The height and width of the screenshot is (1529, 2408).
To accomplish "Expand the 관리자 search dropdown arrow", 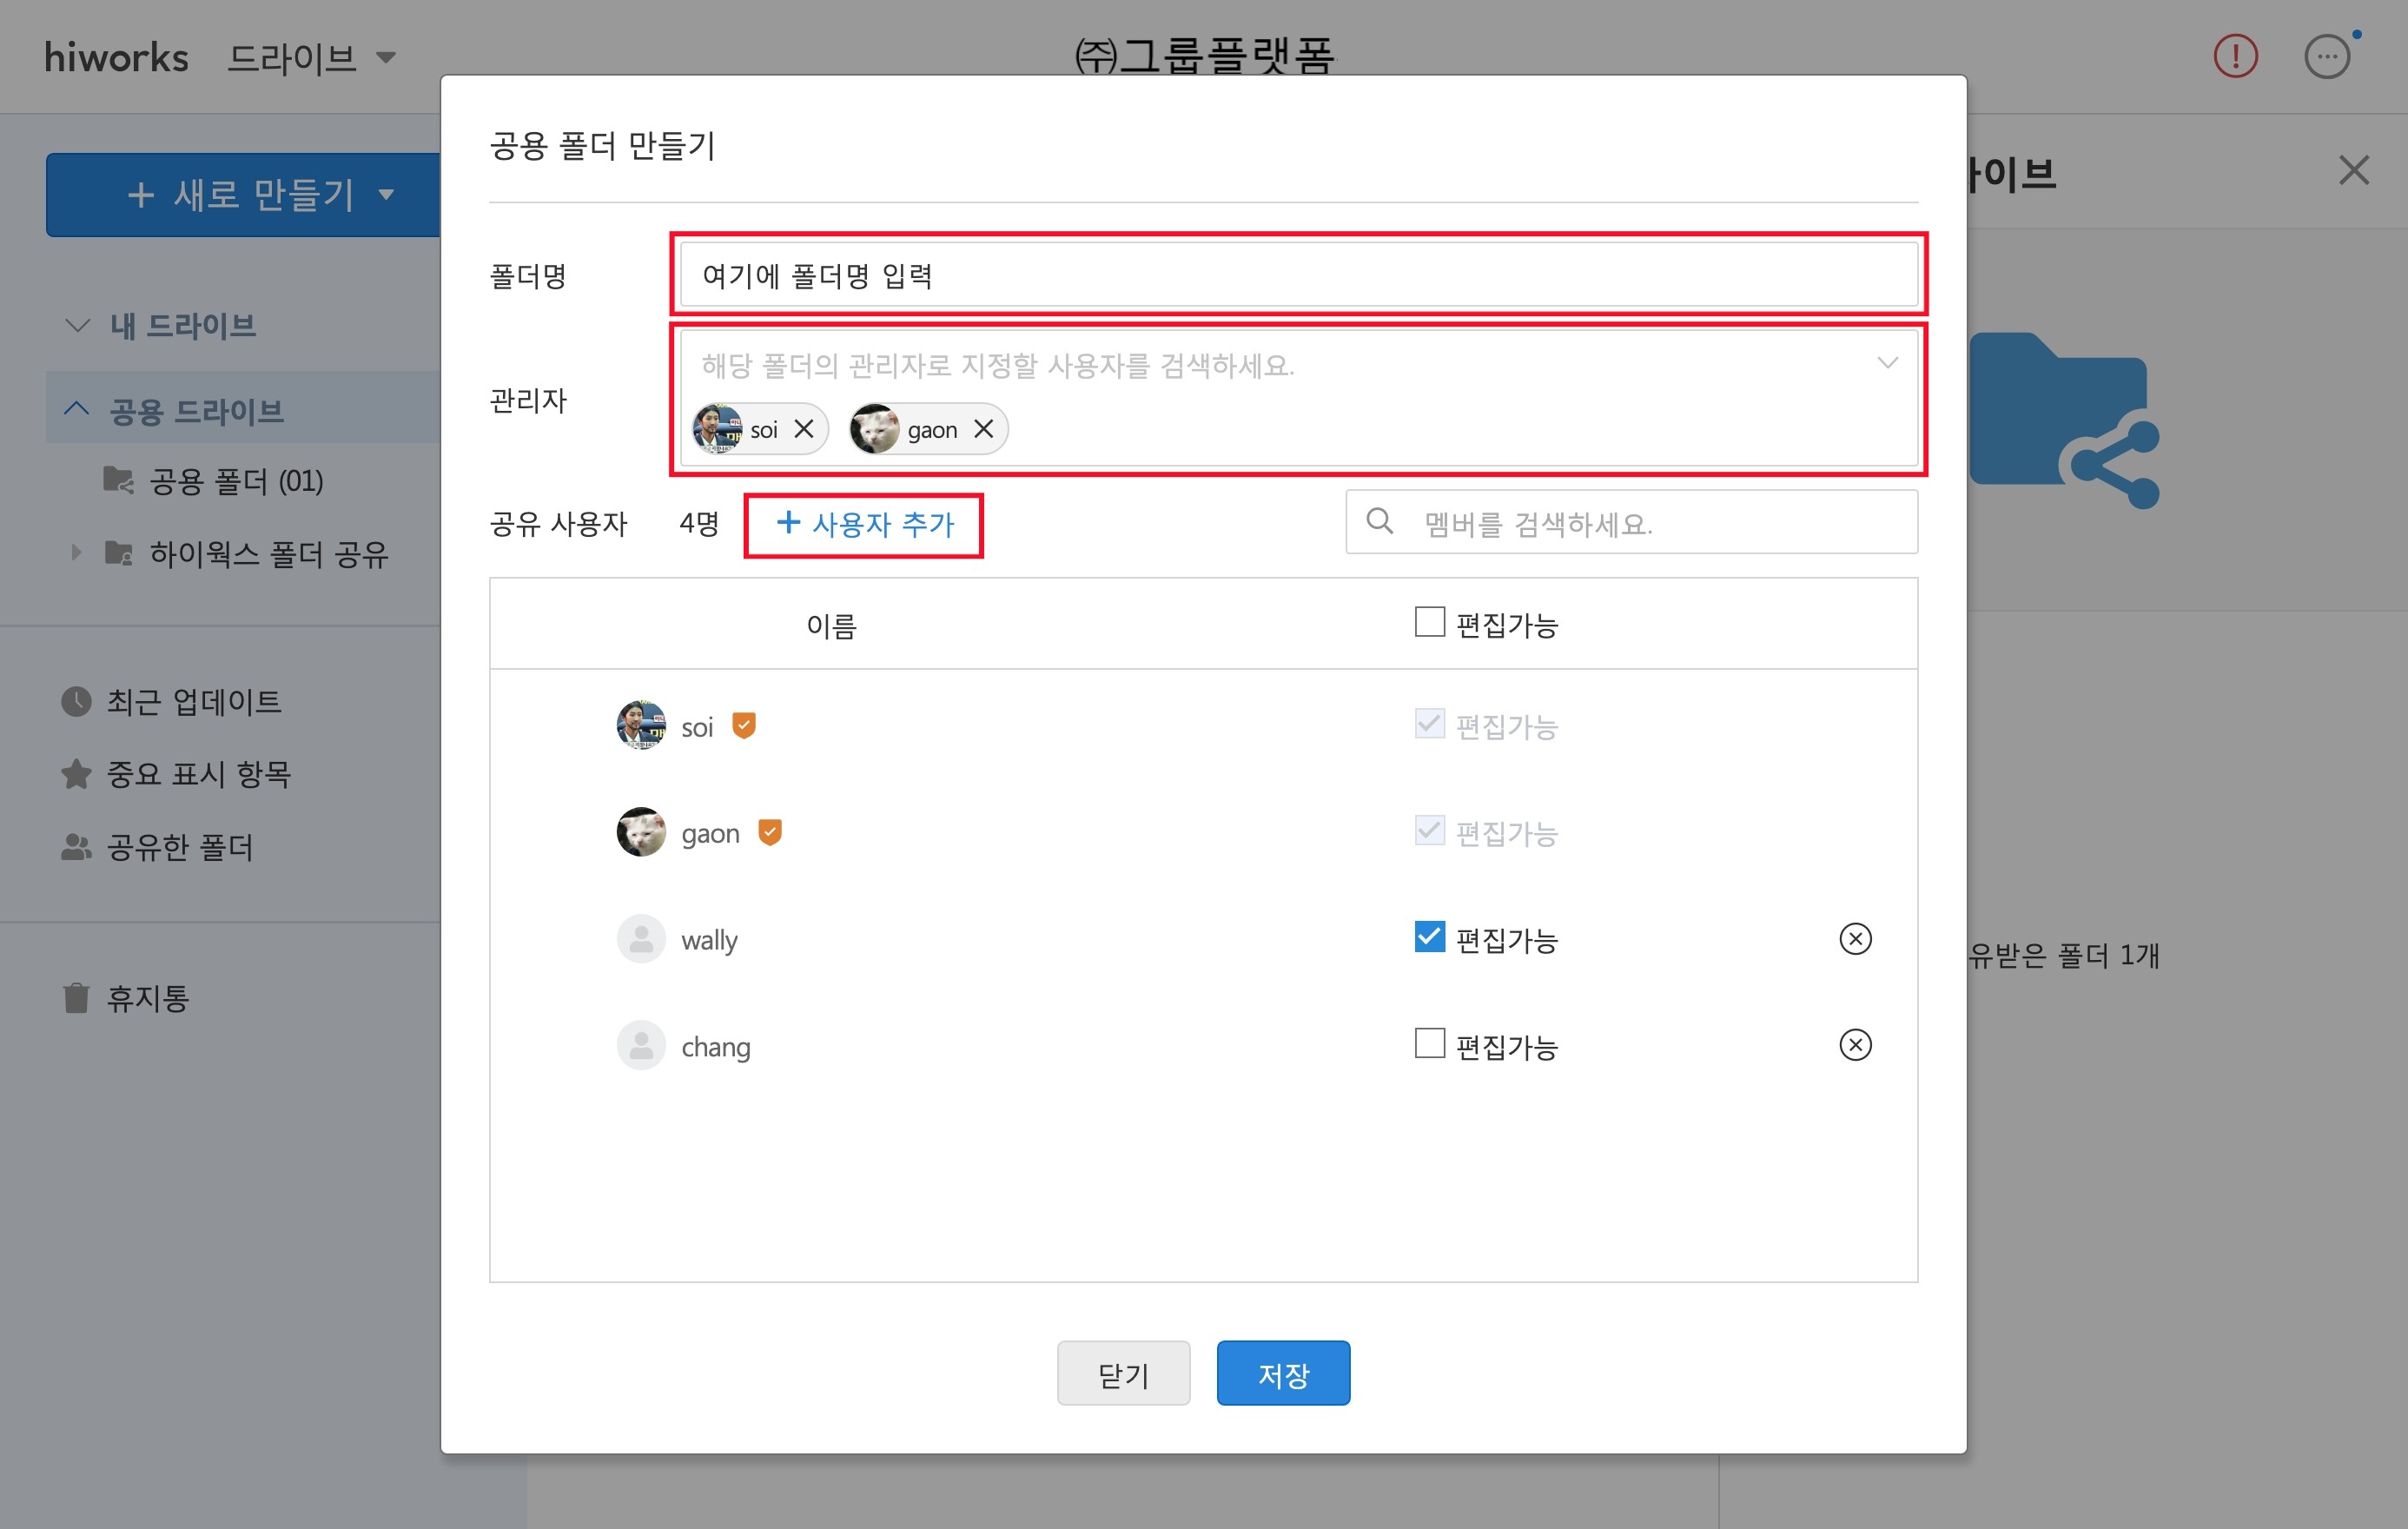I will pos(1887,363).
